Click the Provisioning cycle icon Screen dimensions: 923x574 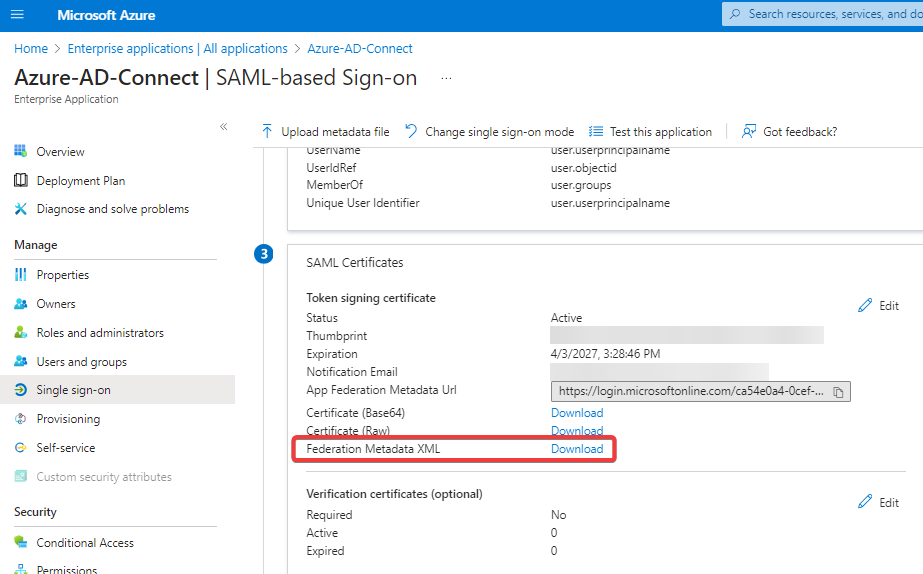point(21,419)
